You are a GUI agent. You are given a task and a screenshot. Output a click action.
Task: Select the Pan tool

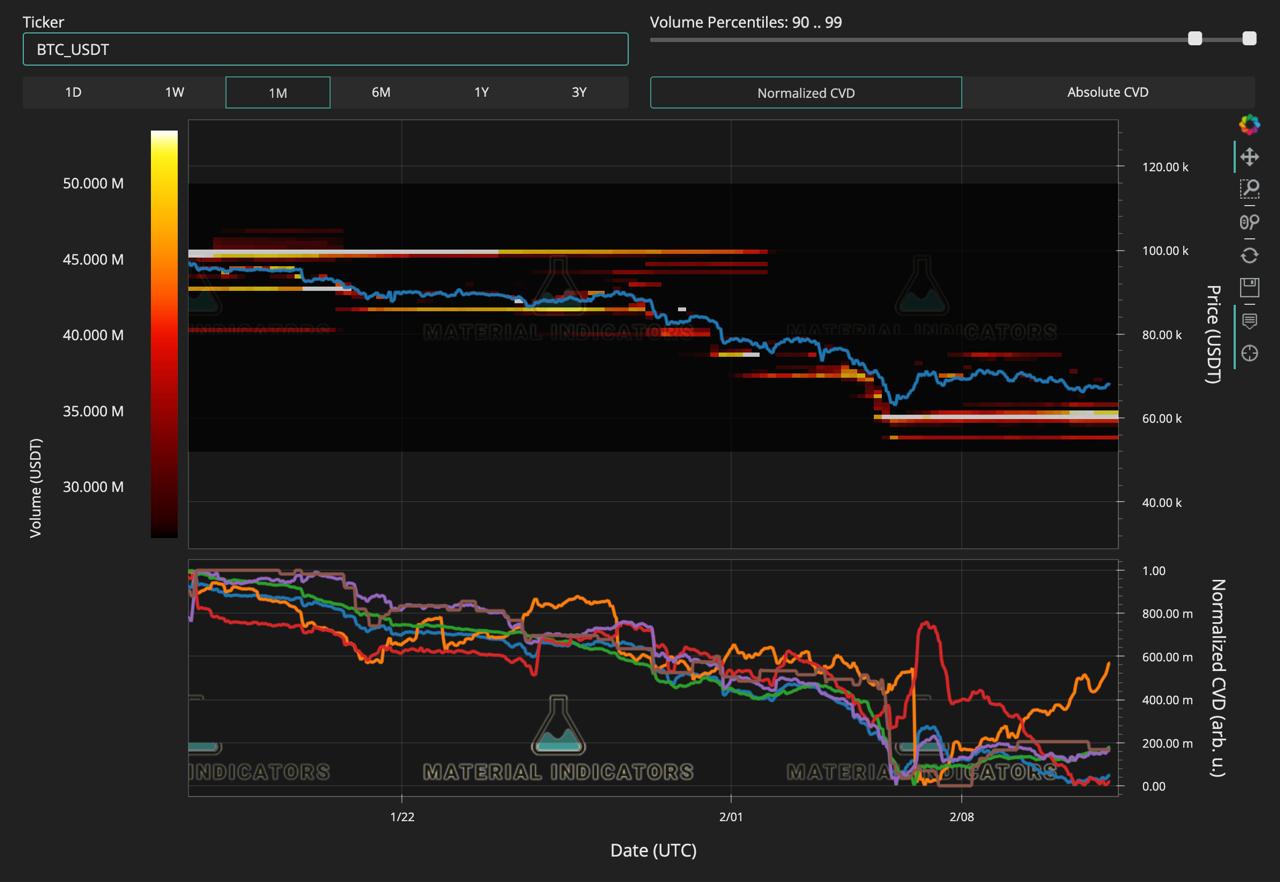1249,157
